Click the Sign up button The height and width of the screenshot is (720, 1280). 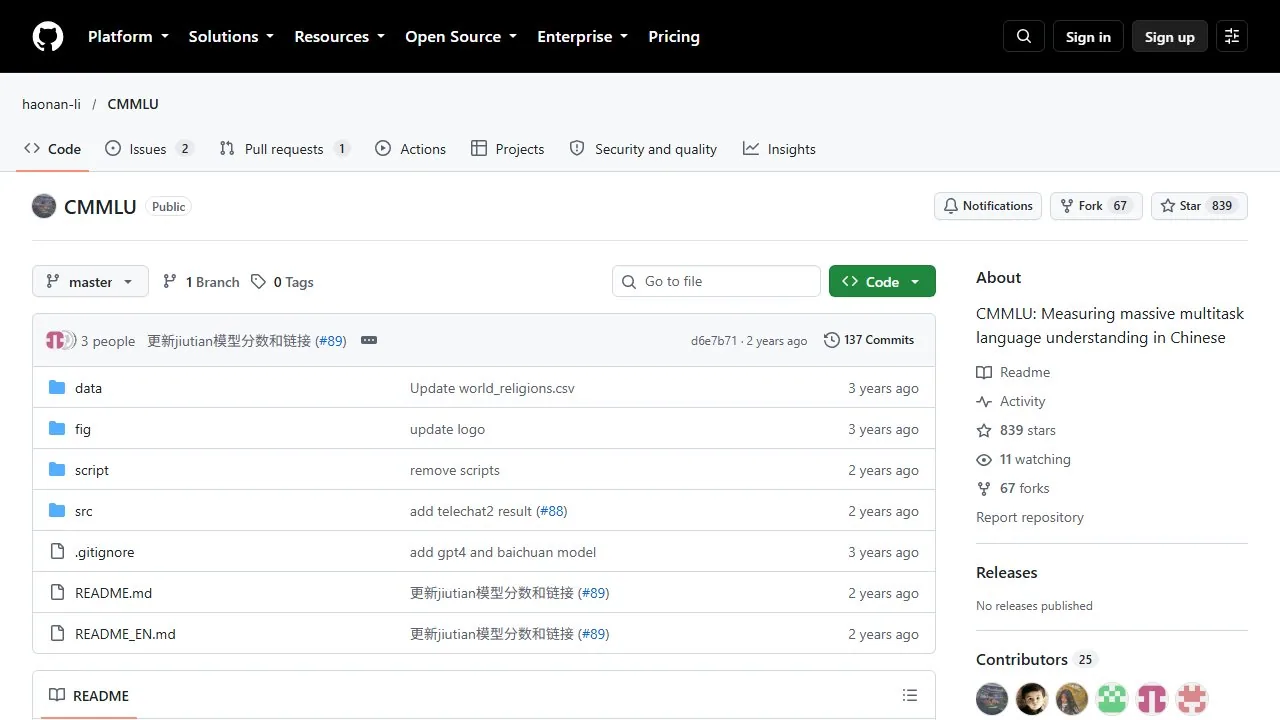pos(1170,37)
